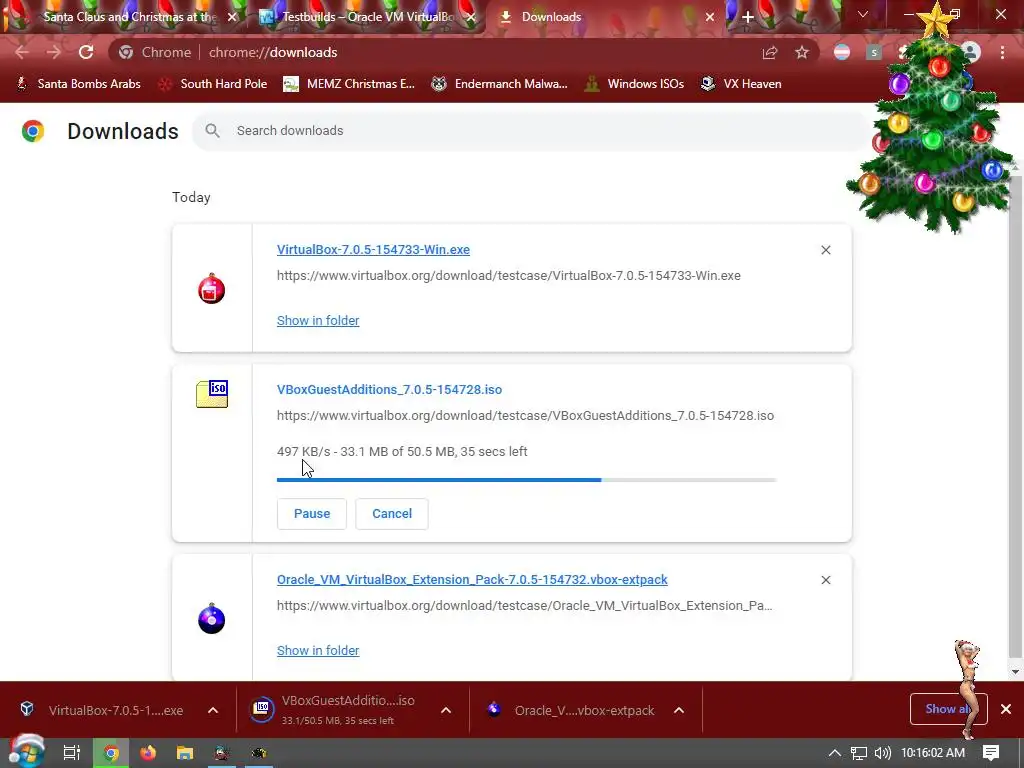Go forward to the next page
This screenshot has width=1024, height=768.
[x=54, y=52]
